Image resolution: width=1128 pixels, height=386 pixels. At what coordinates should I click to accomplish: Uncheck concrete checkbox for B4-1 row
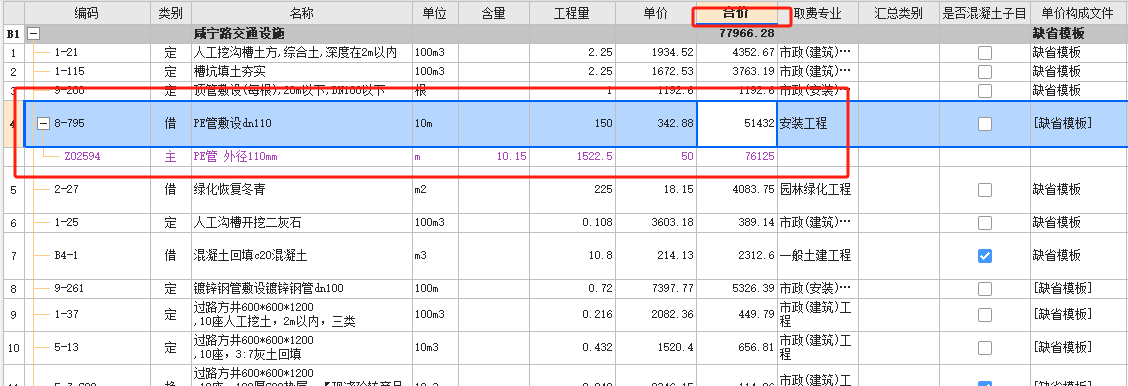984,256
